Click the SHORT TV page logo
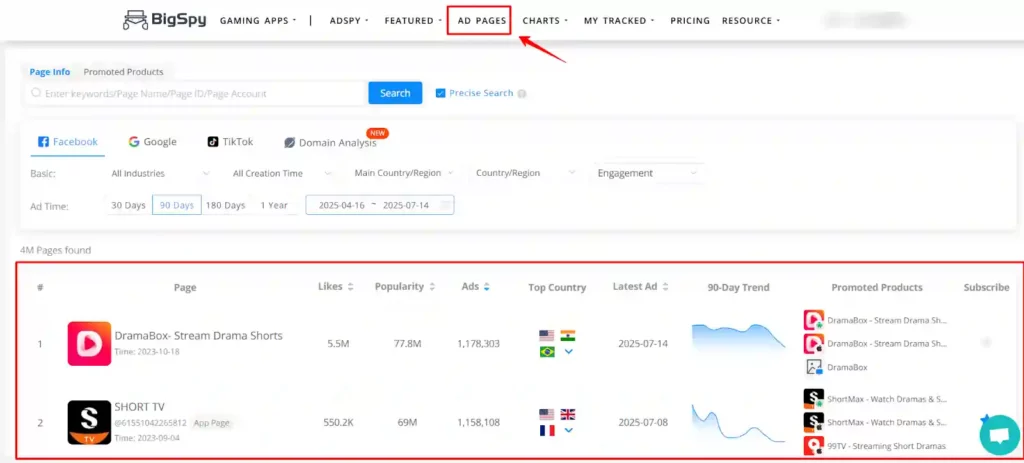Screen dimensions: 1024x463 (x=89, y=422)
